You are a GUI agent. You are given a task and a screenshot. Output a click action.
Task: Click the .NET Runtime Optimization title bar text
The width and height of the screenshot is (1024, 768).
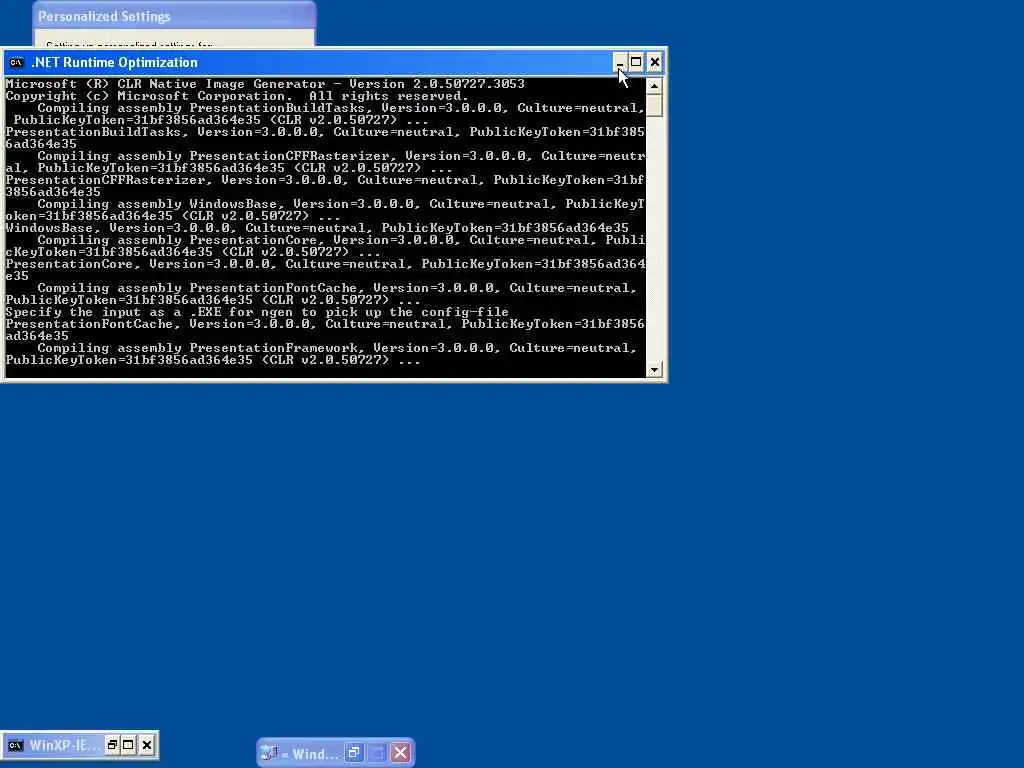[114, 63]
